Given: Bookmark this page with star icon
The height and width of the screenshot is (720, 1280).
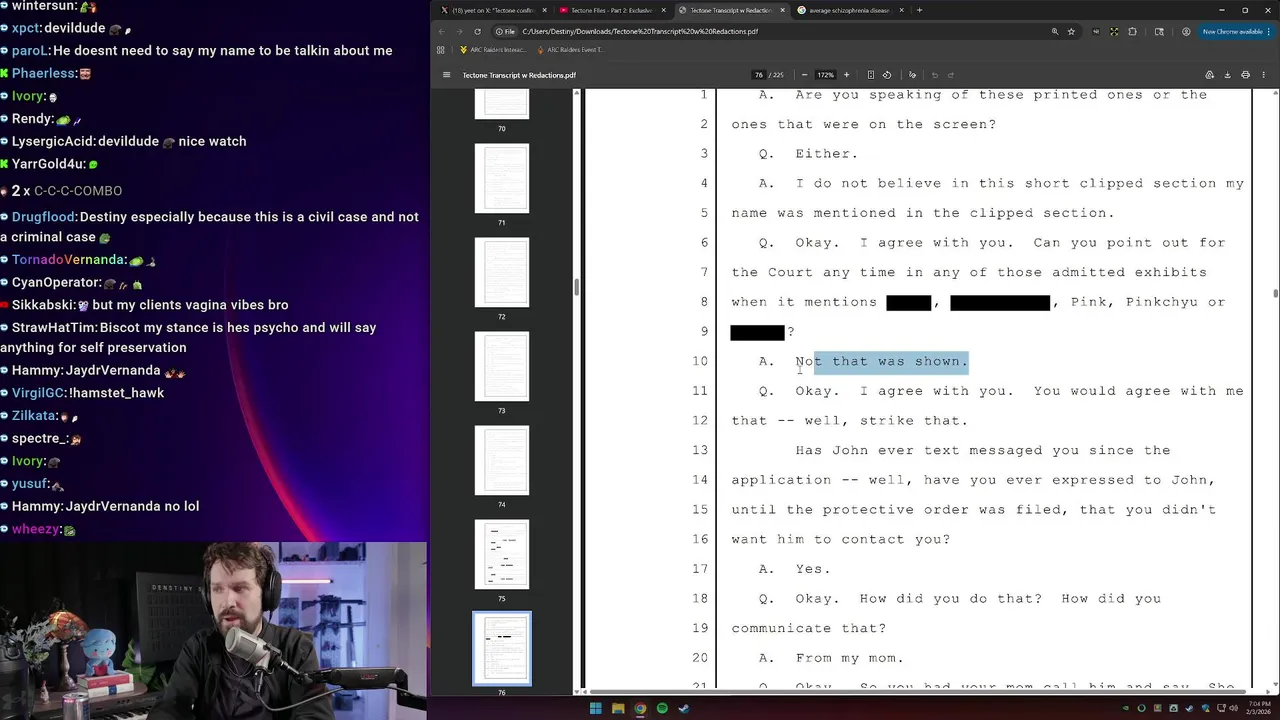Looking at the screenshot, I should coord(1071,31).
